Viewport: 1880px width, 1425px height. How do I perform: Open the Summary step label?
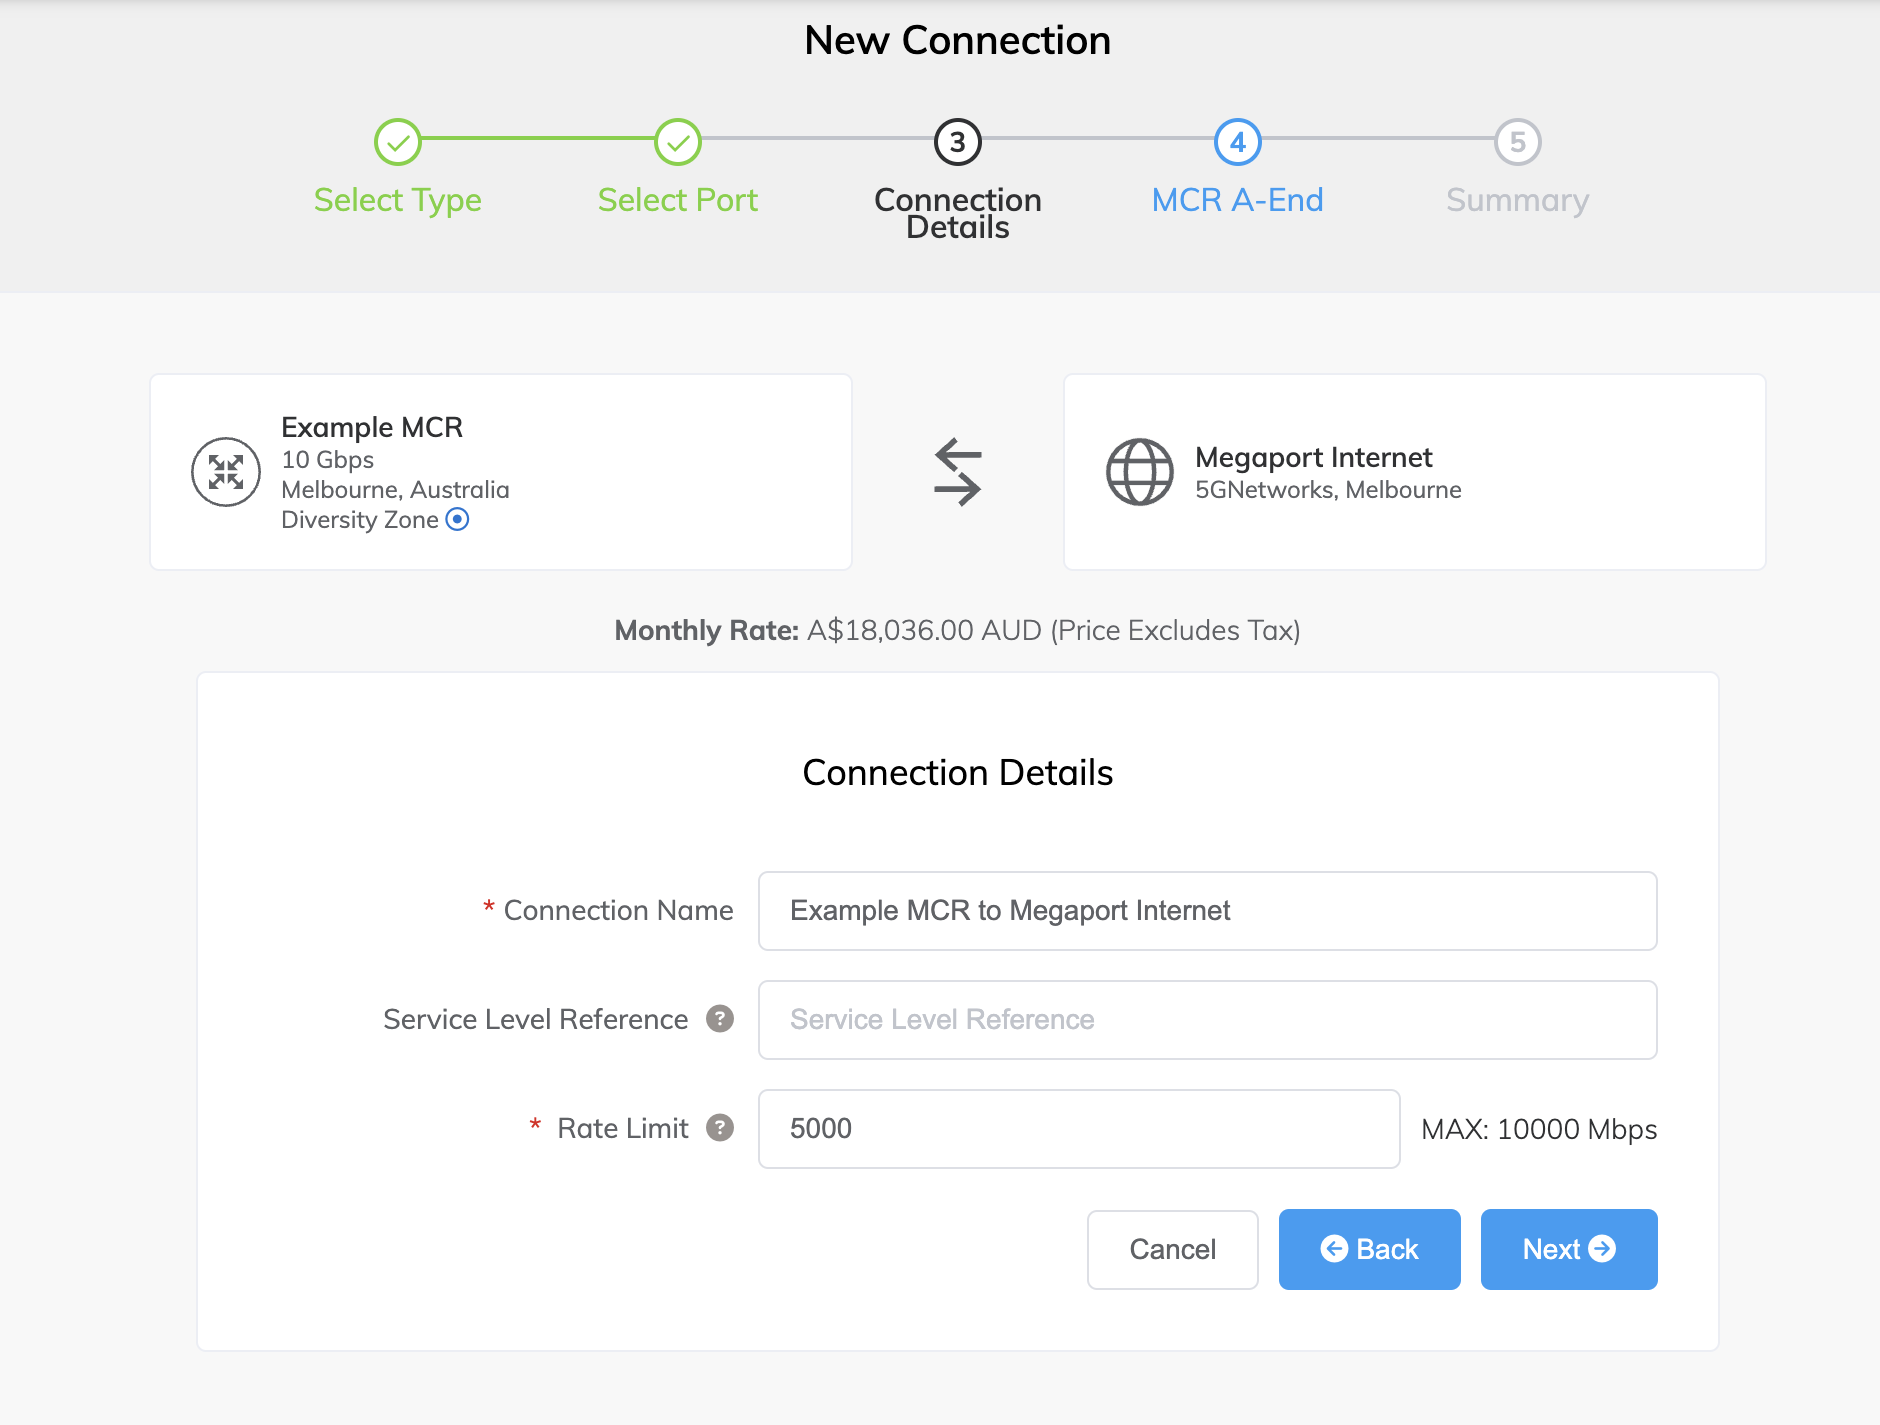[x=1518, y=200]
